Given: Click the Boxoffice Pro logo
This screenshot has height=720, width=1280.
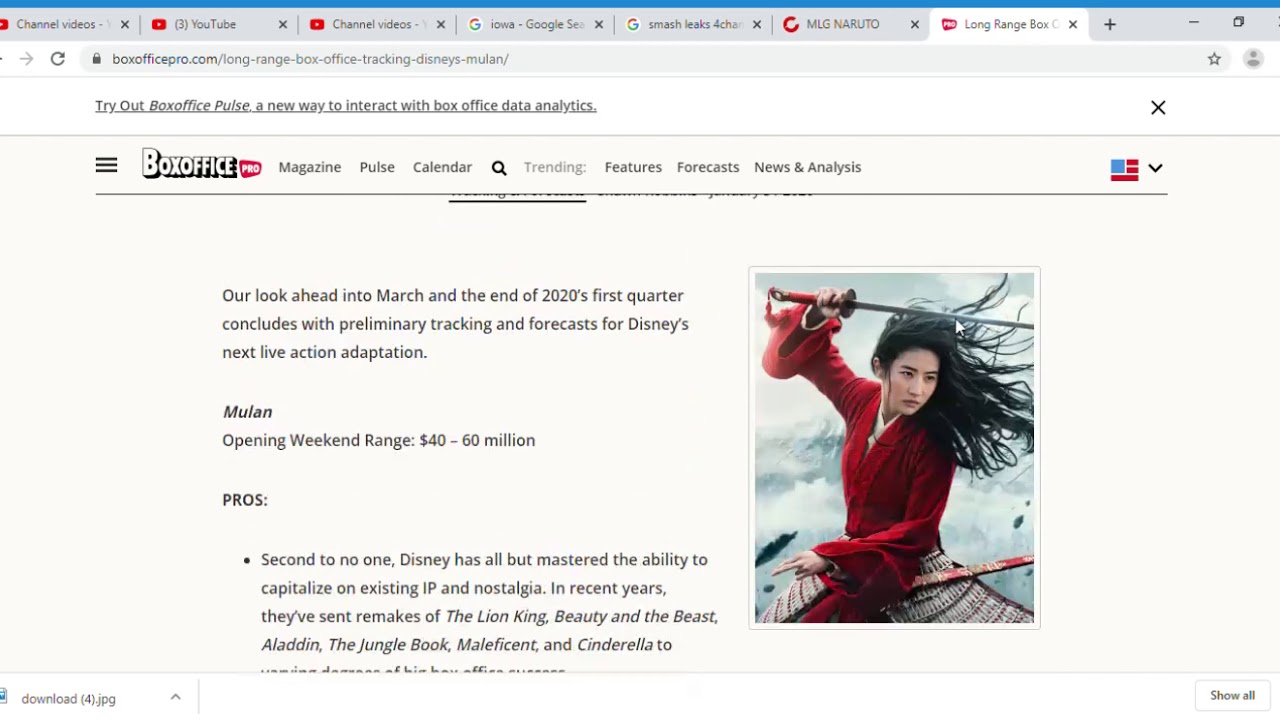Looking at the screenshot, I should click(x=201, y=165).
